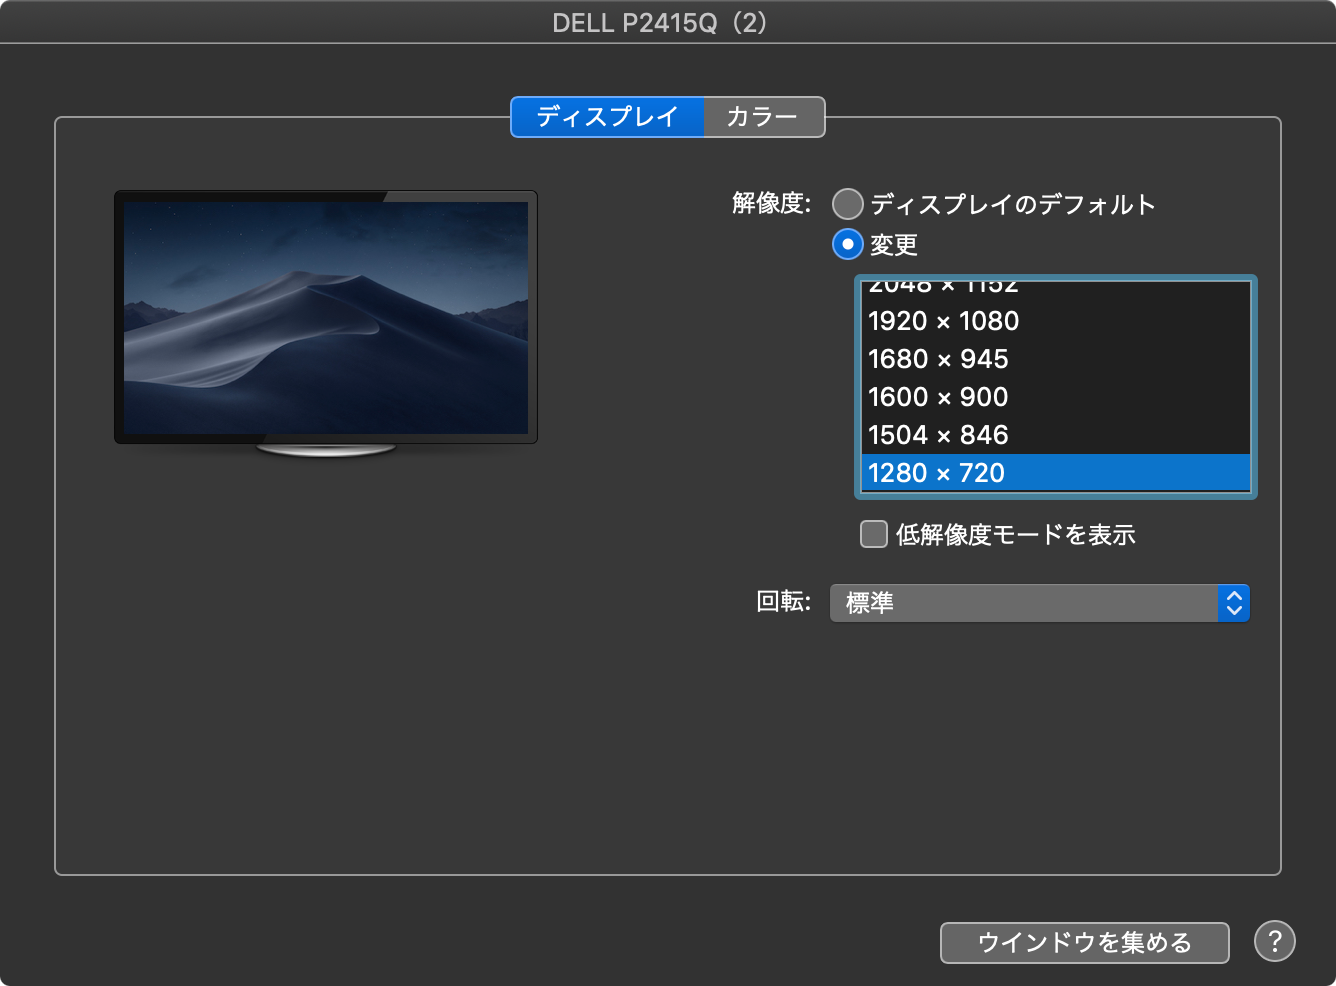The height and width of the screenshot is (986, 1336).
Task: Choose 1504 × 846 from the list
Action: [x=1055, y=435]
